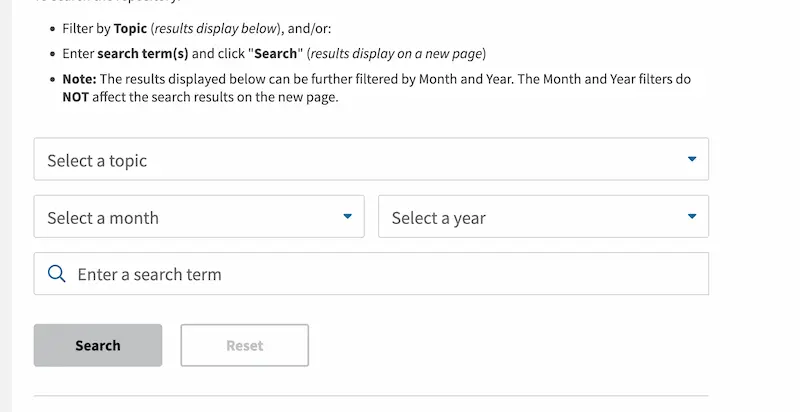
Task: Click the blue caret on topic dropdown
Action: pyautogui.click(x=692, y=159)
